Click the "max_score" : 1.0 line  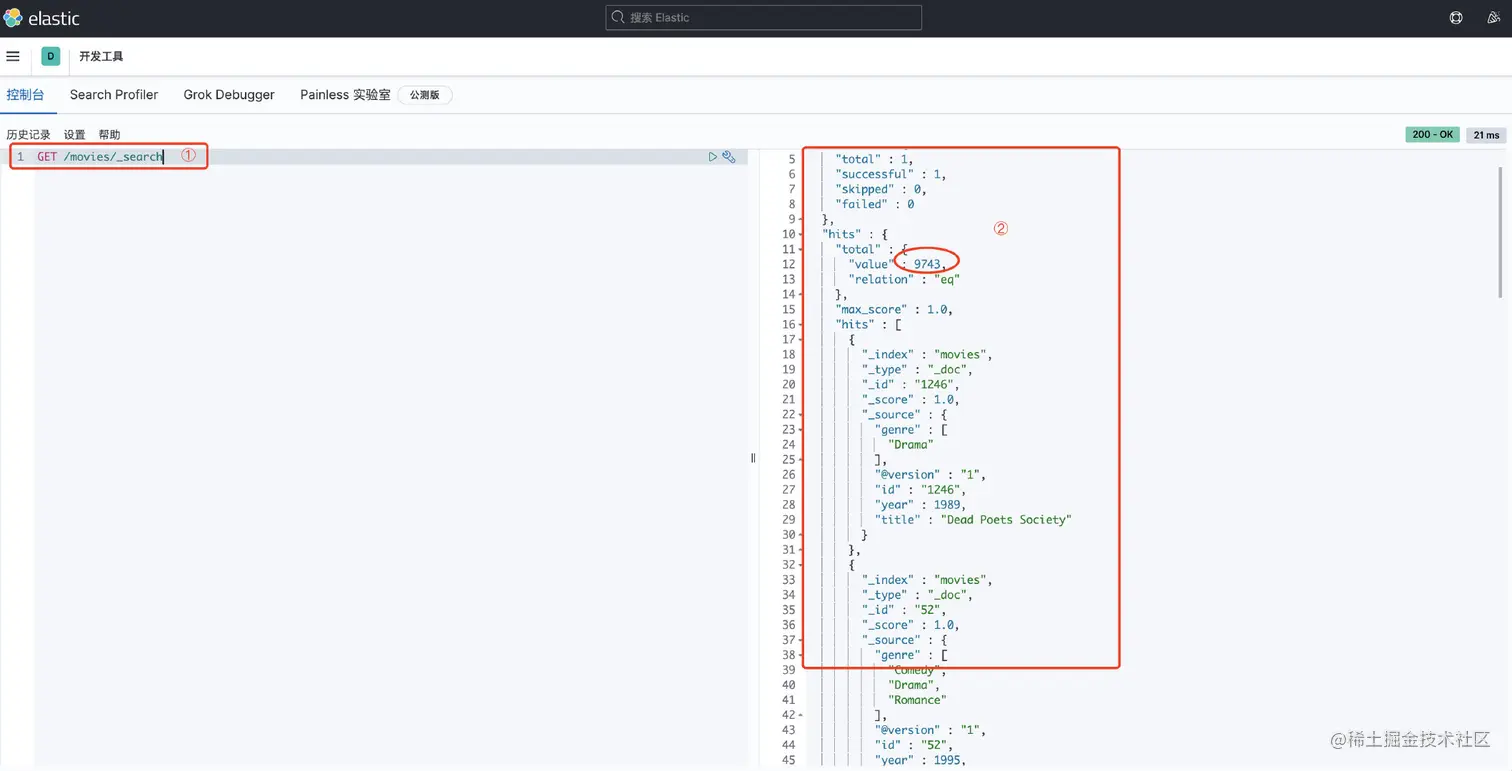pyautogui.click(x=894, y=309)
